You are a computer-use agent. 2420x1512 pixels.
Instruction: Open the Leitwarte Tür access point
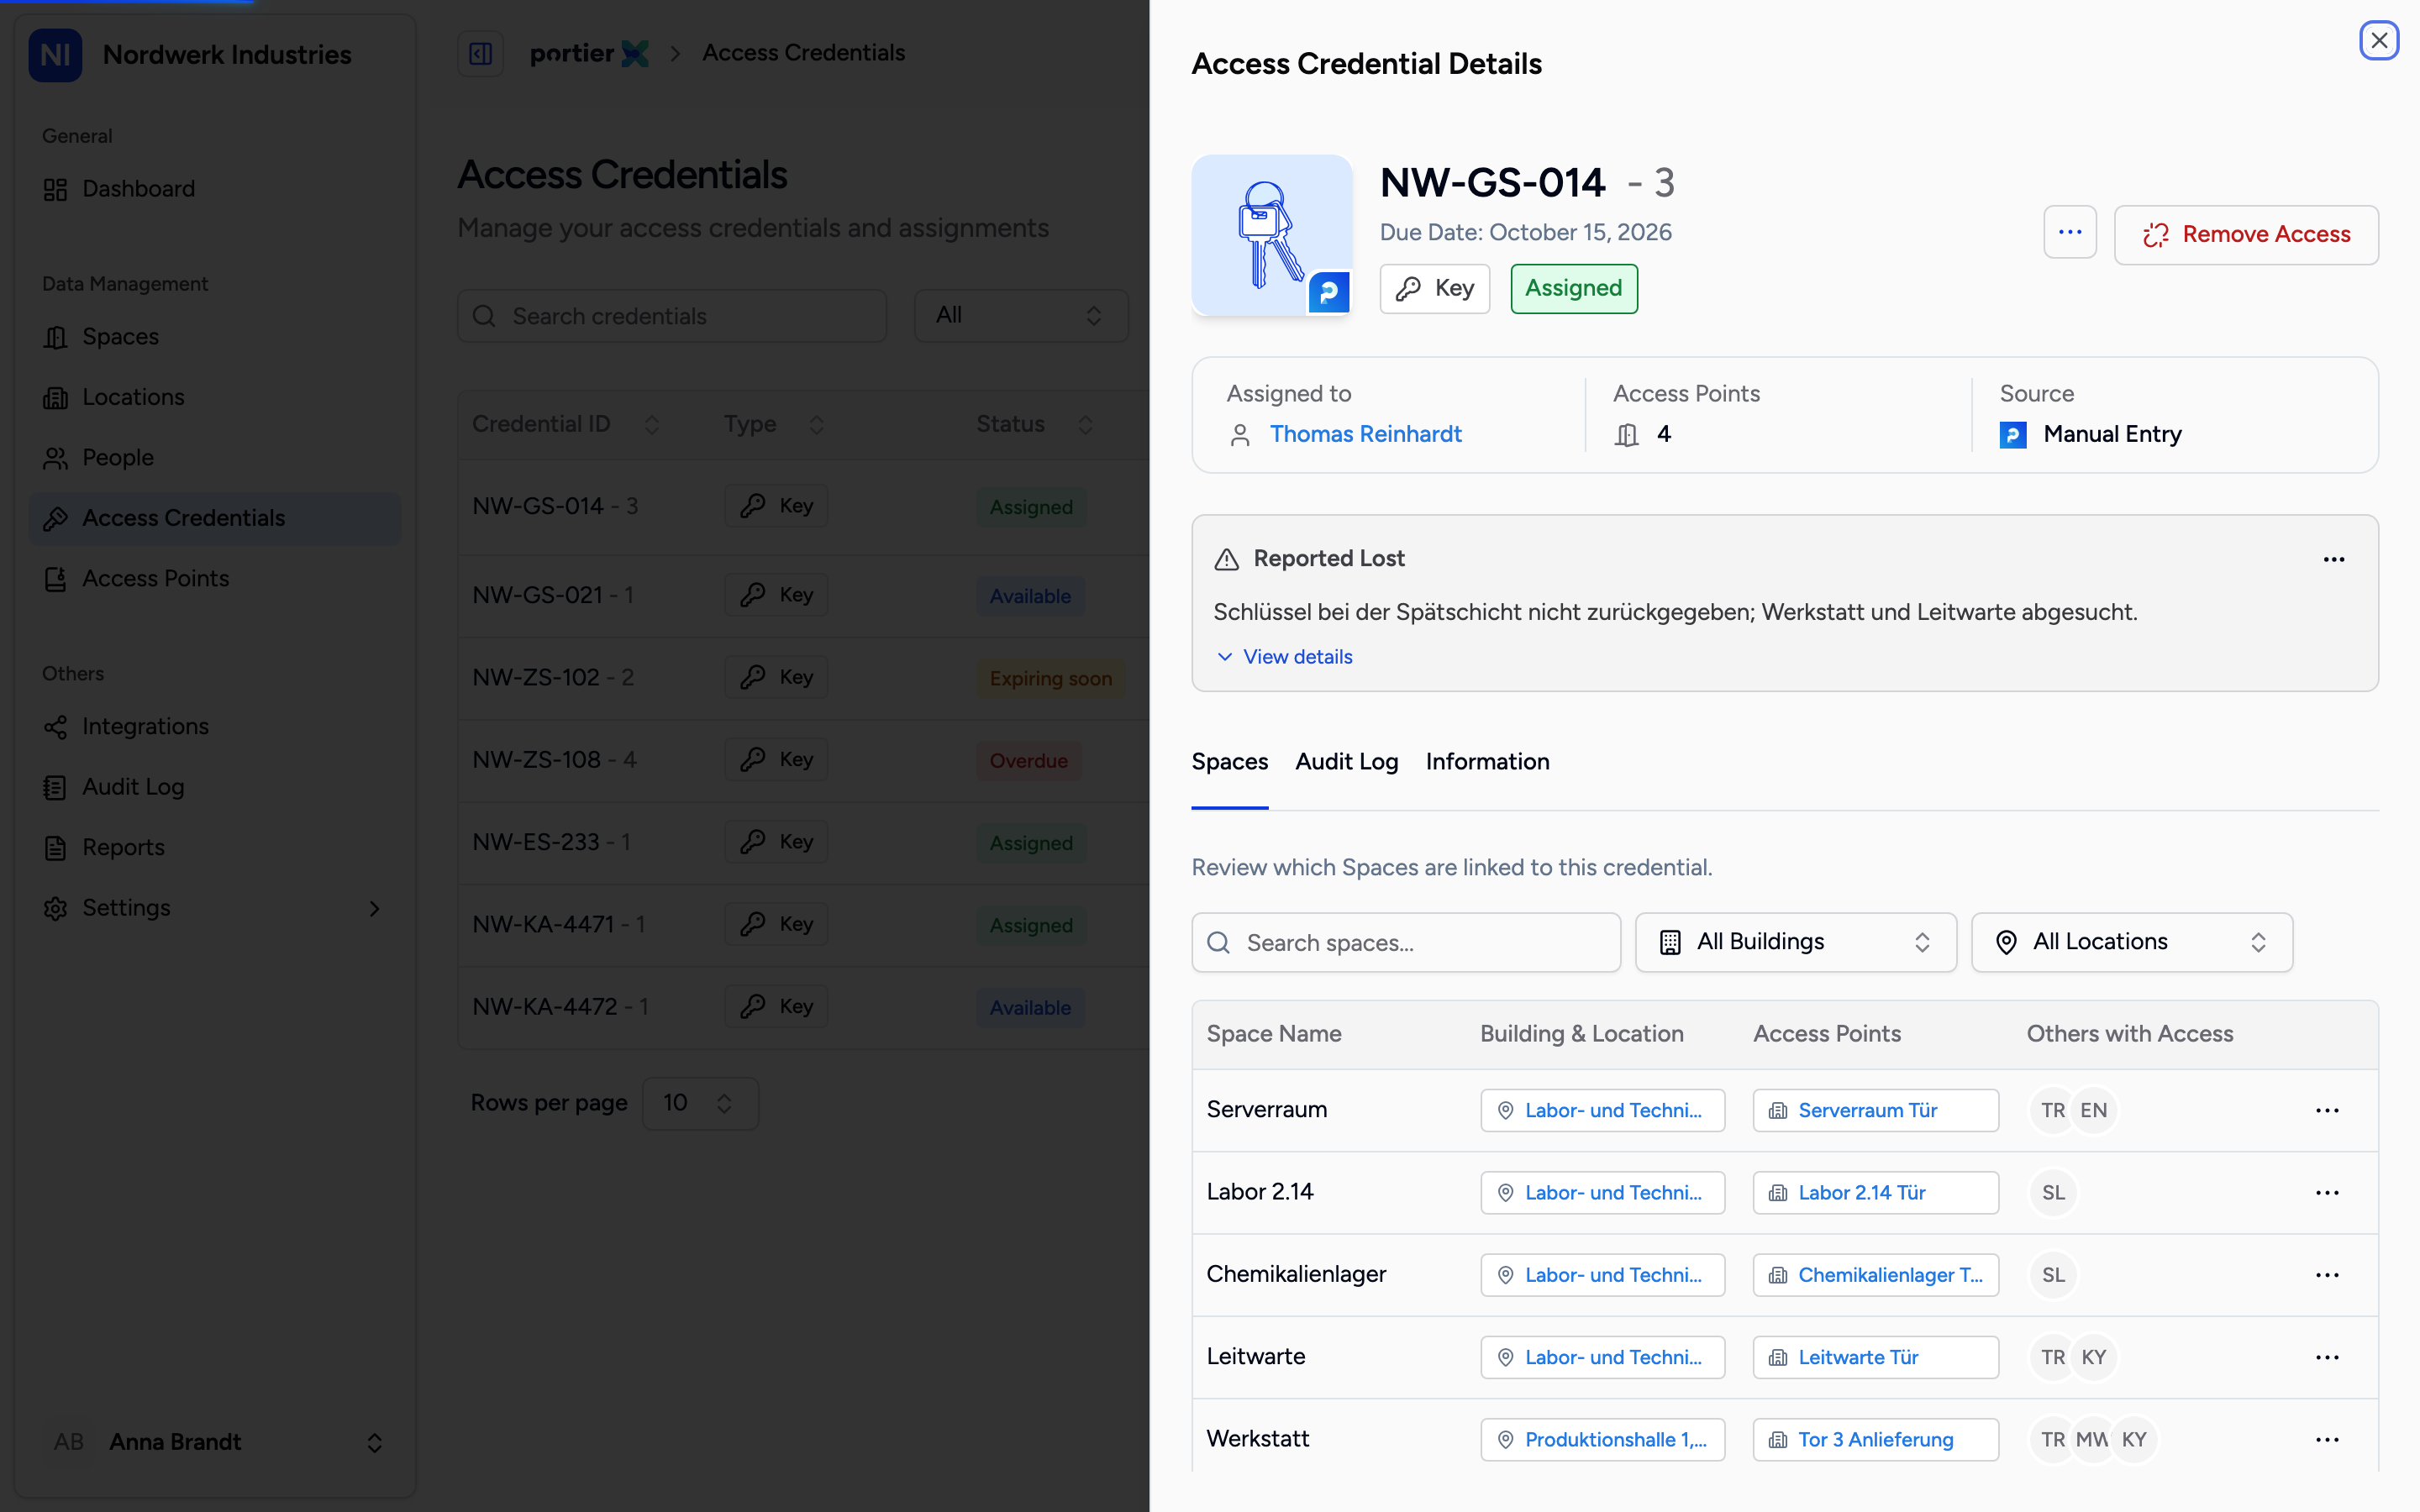point(1875,1357)
